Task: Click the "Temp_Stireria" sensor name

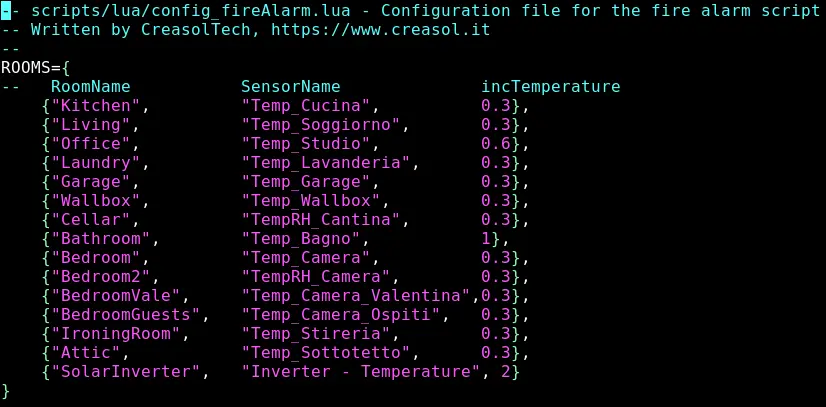Action: coord(316,333)
